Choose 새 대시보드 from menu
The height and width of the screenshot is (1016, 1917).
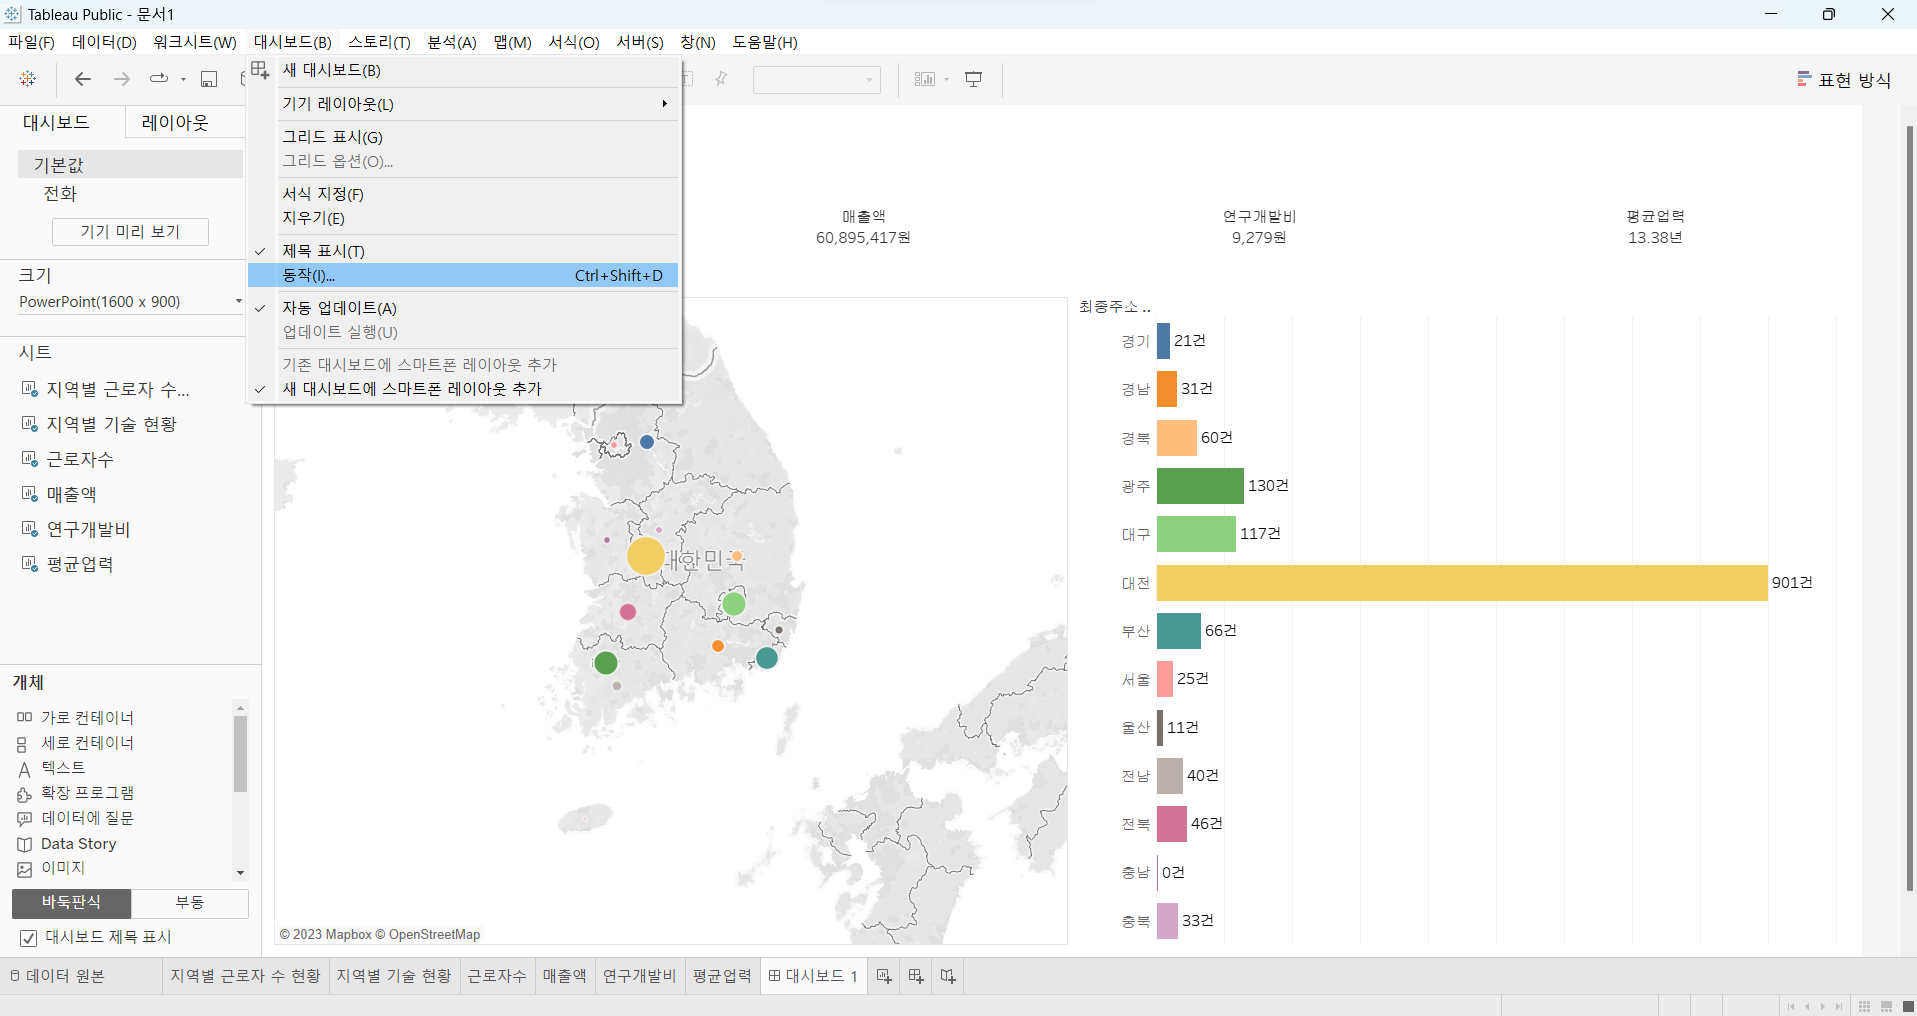pyautogui.click(x=465, y=71)
